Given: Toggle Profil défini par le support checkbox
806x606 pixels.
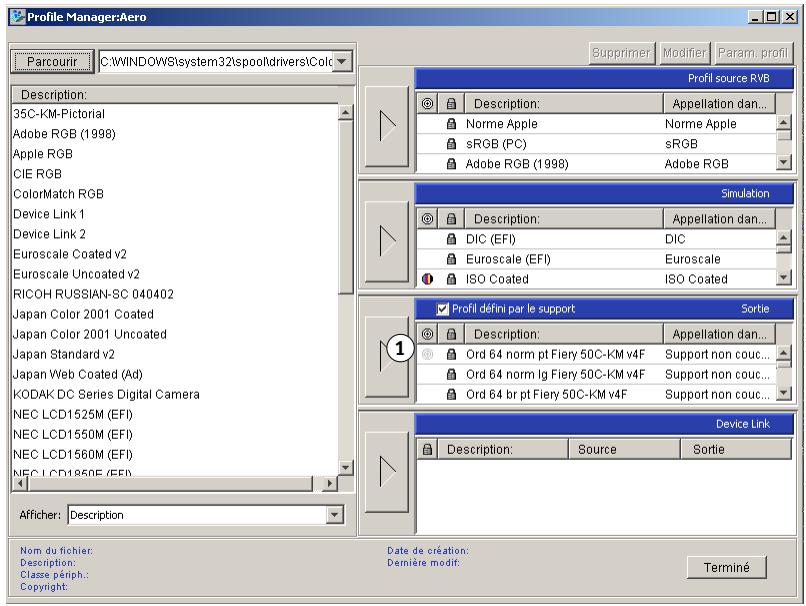Looking at the screenshot, I should [442, 309].
